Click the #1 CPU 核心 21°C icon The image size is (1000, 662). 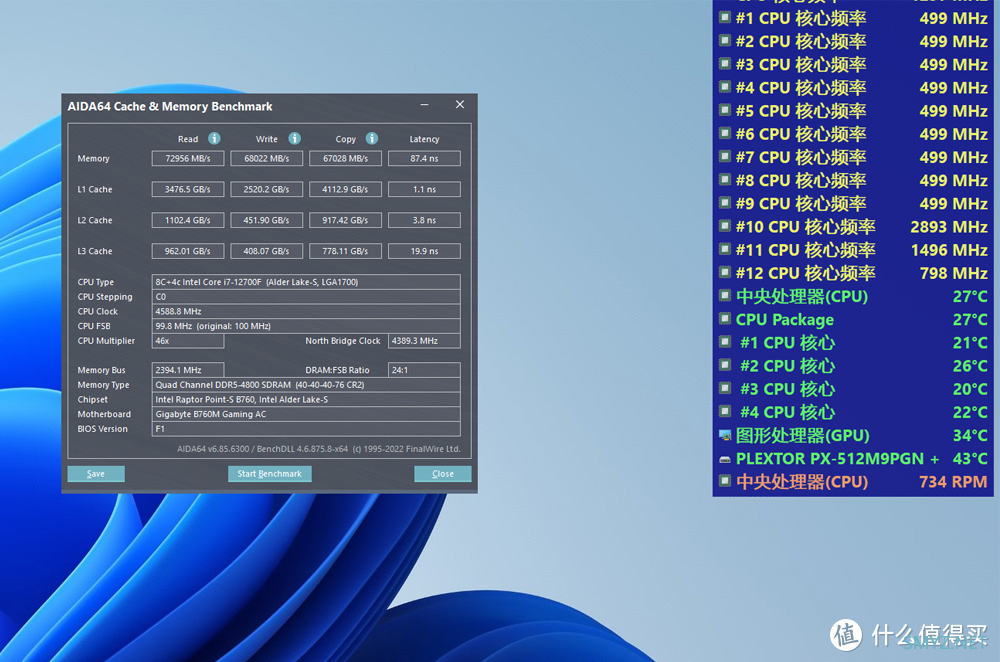[x=724, y=341]
